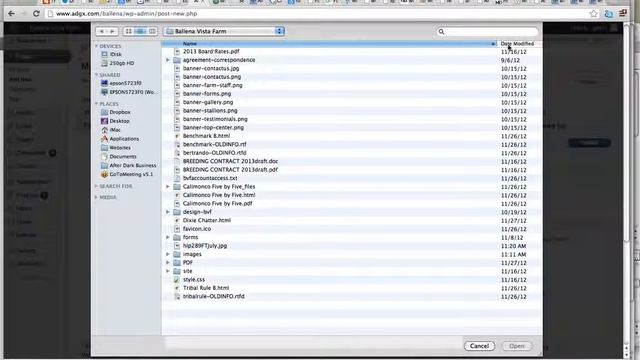Screen dimensions: 640x360
Task: Sort files by Date Modified column
Action: 519,44
